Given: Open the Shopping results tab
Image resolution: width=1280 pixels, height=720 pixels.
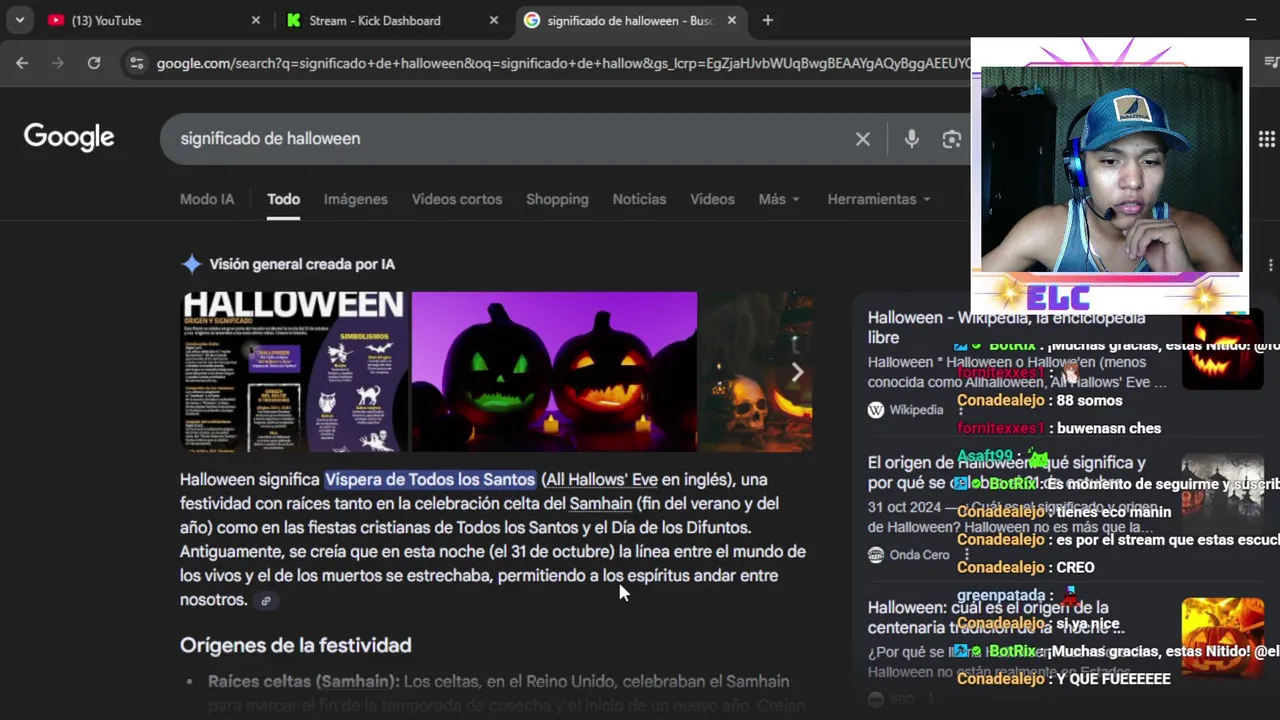Looking at the screenshot, I should [557, 199].
